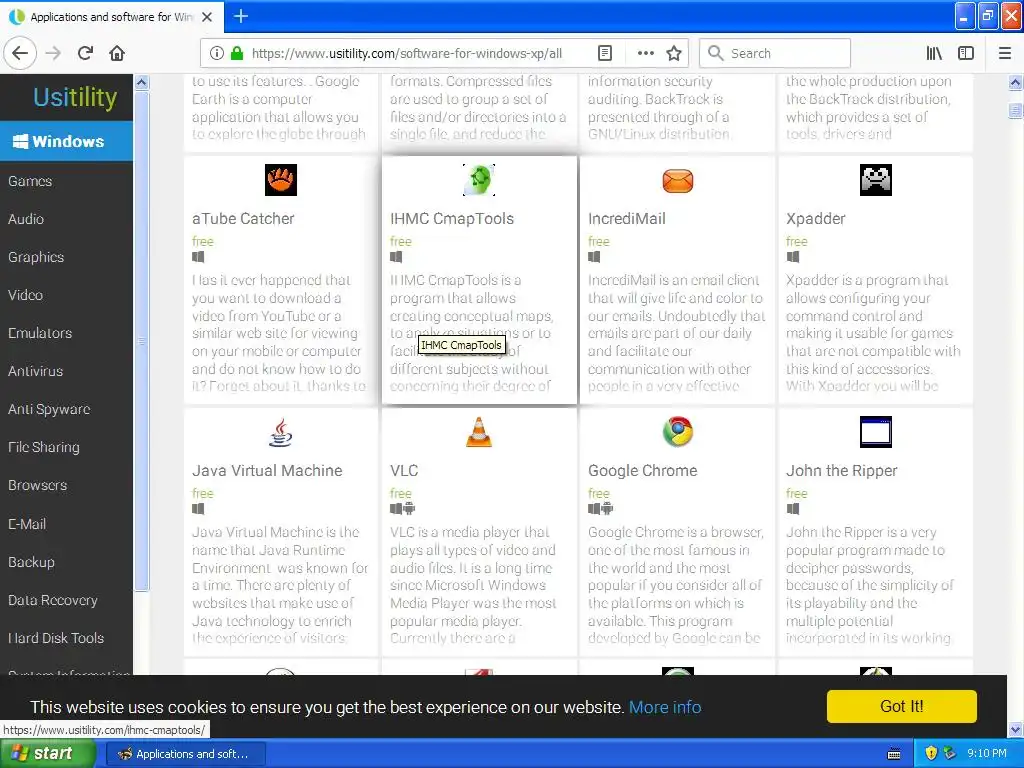The image size is (1024, 768).
Task: Click the URL address field
Action: coord(406,53)
